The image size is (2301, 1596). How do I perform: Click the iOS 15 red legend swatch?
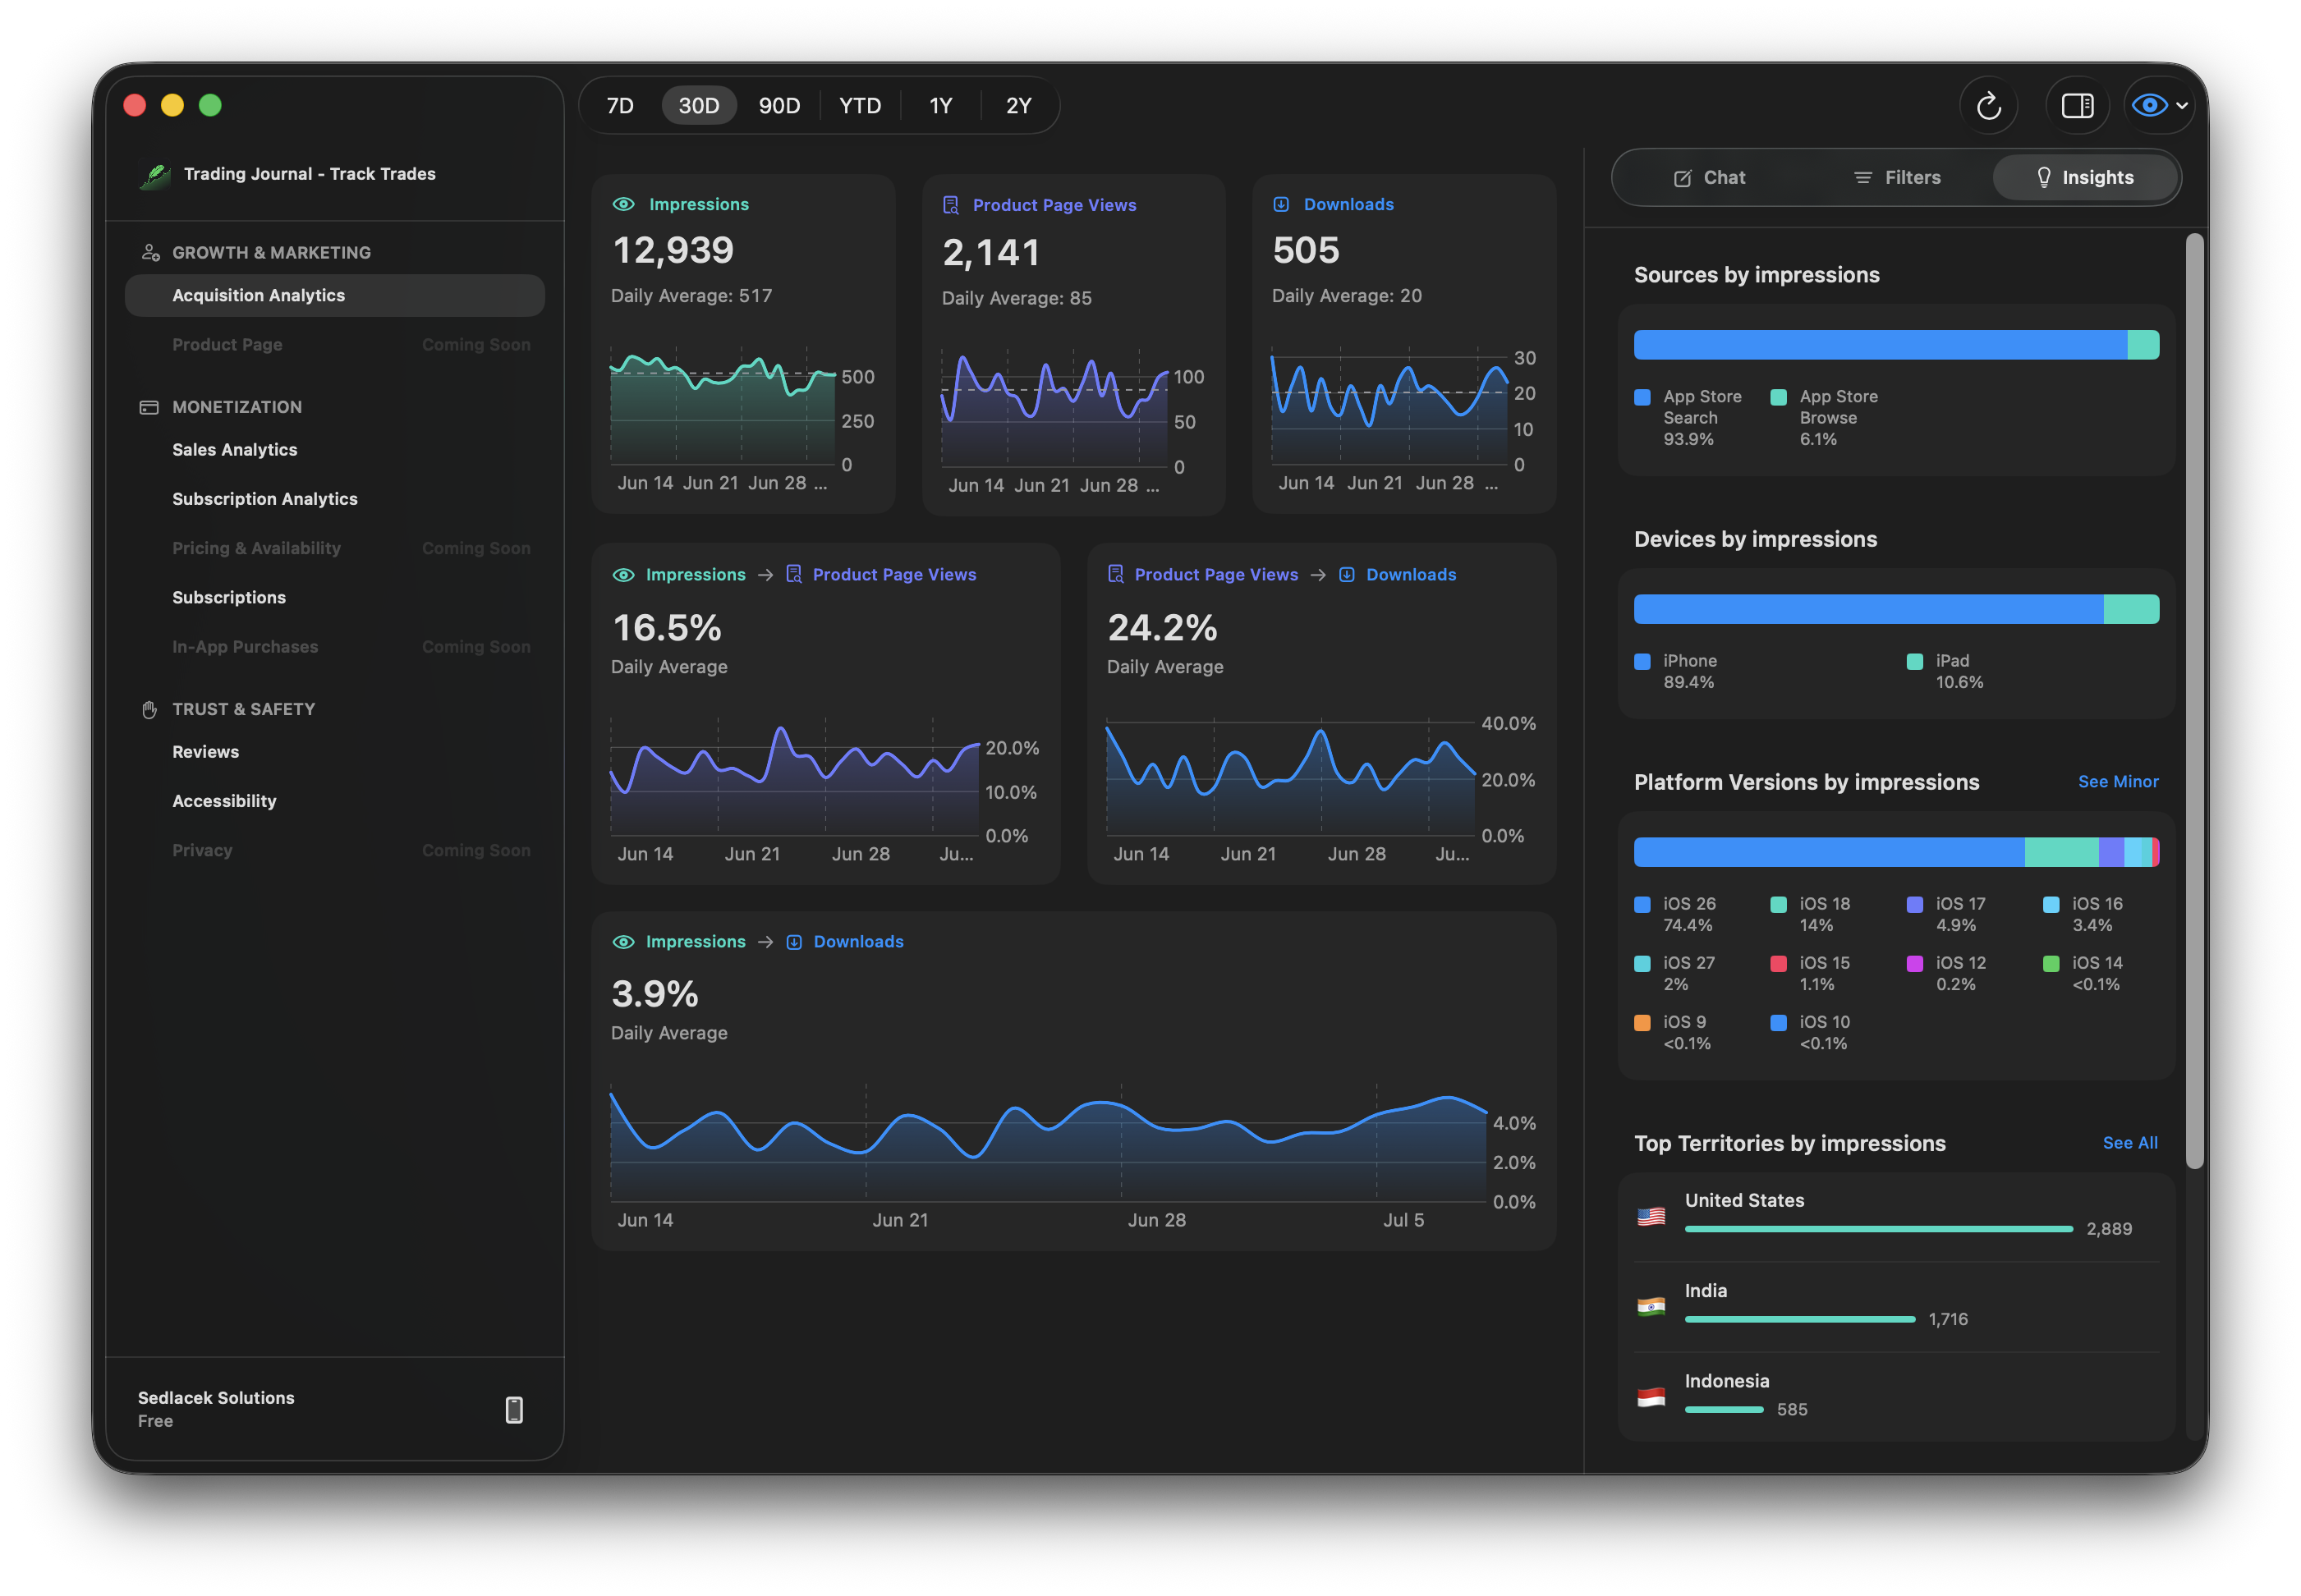[x=1778, y=963]
